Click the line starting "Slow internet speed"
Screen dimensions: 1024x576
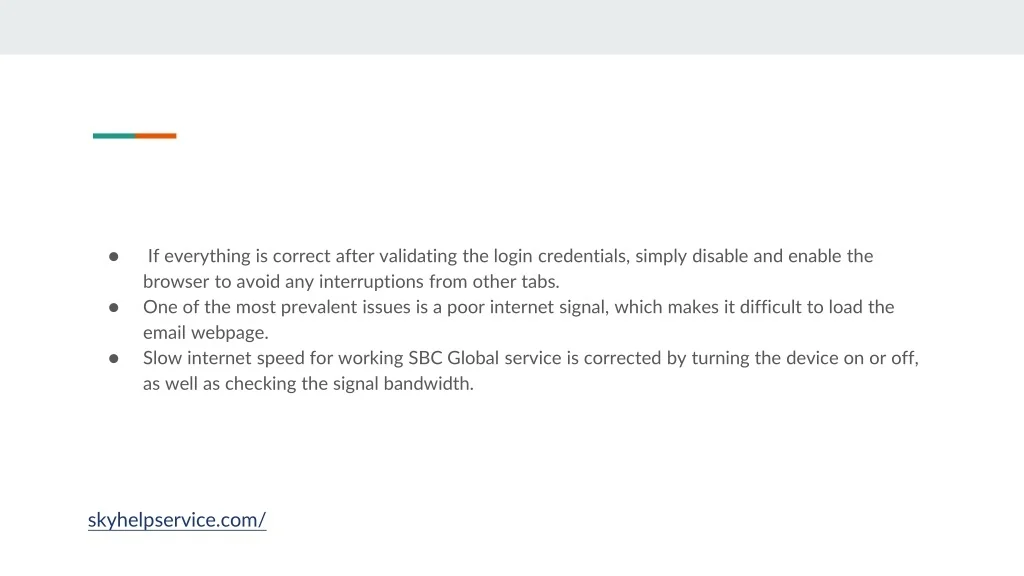[530, 358]
